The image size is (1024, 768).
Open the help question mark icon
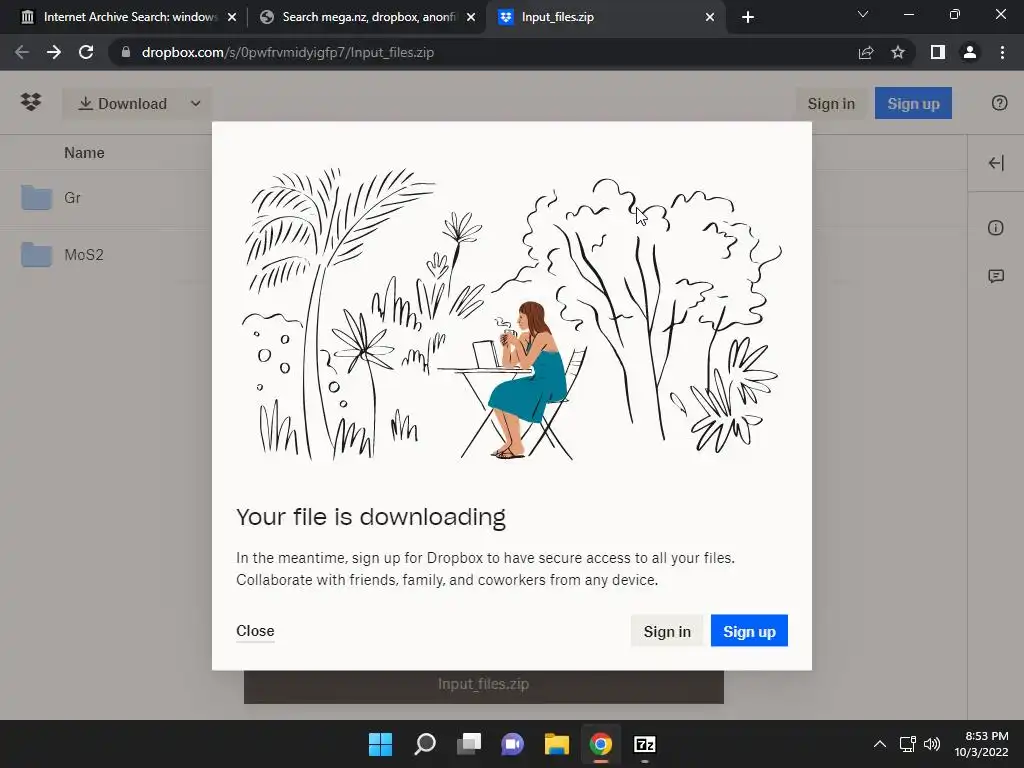click(999, 103)
